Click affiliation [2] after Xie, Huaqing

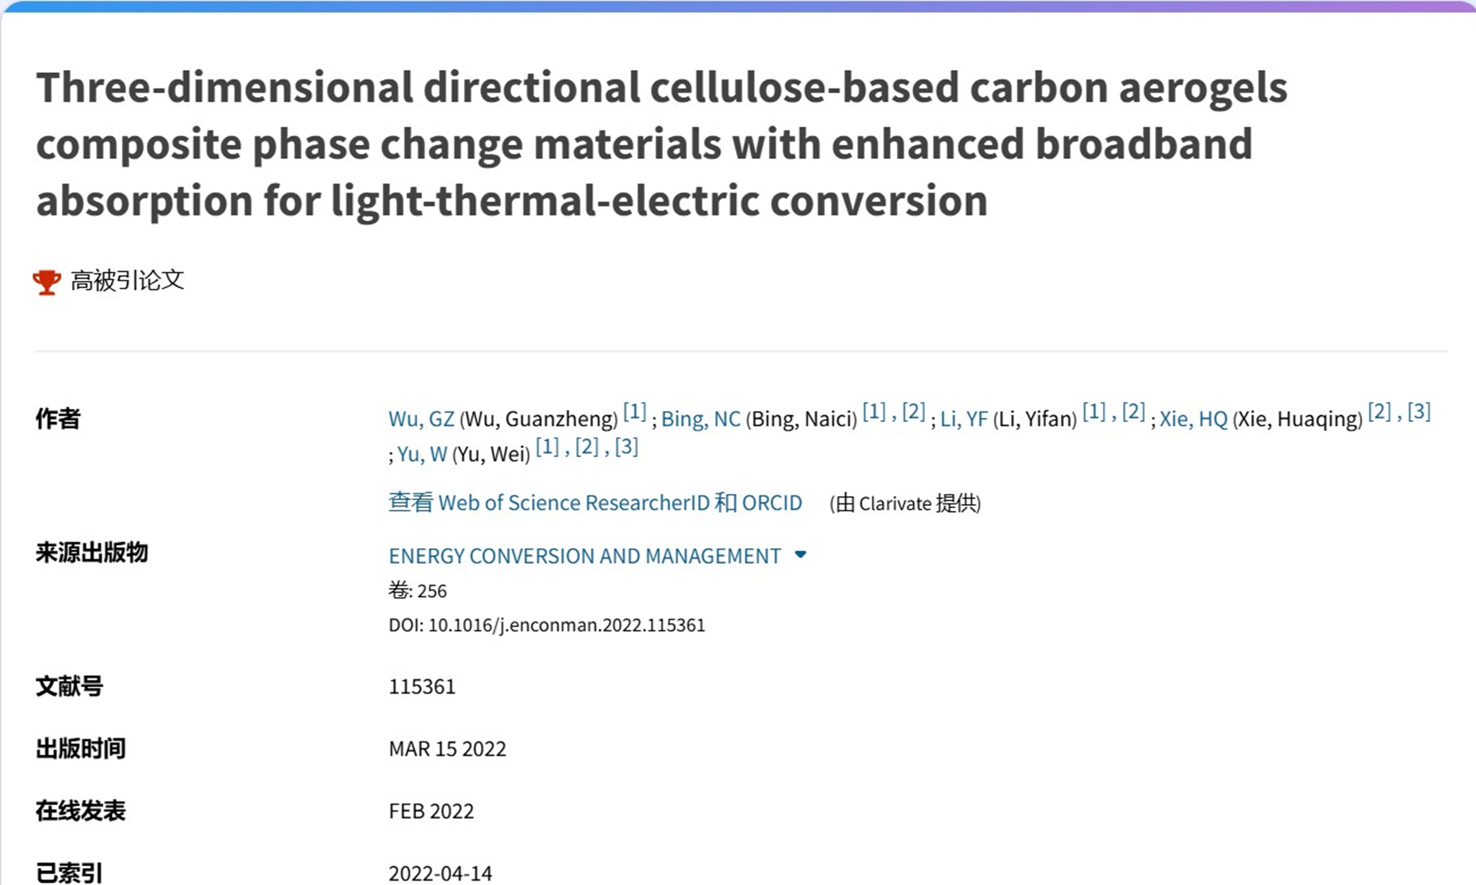(1379, 411)
